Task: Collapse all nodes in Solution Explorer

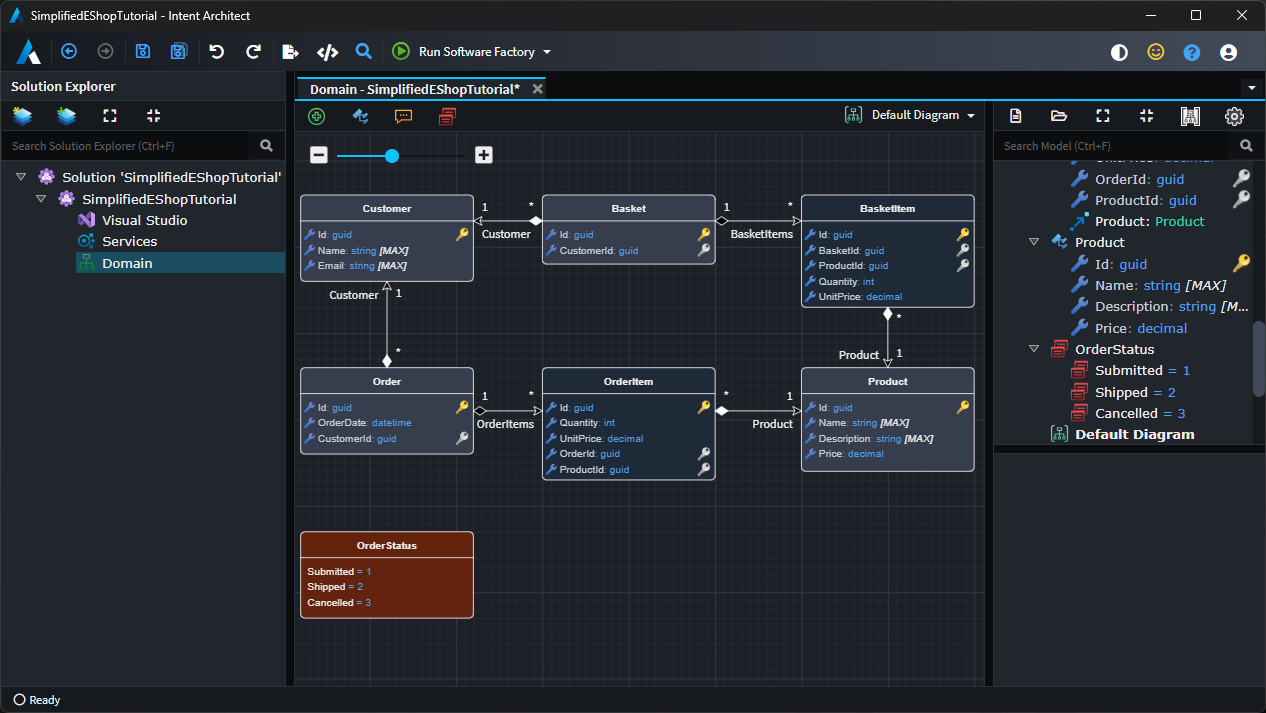Action: click(x=153, y=116)
